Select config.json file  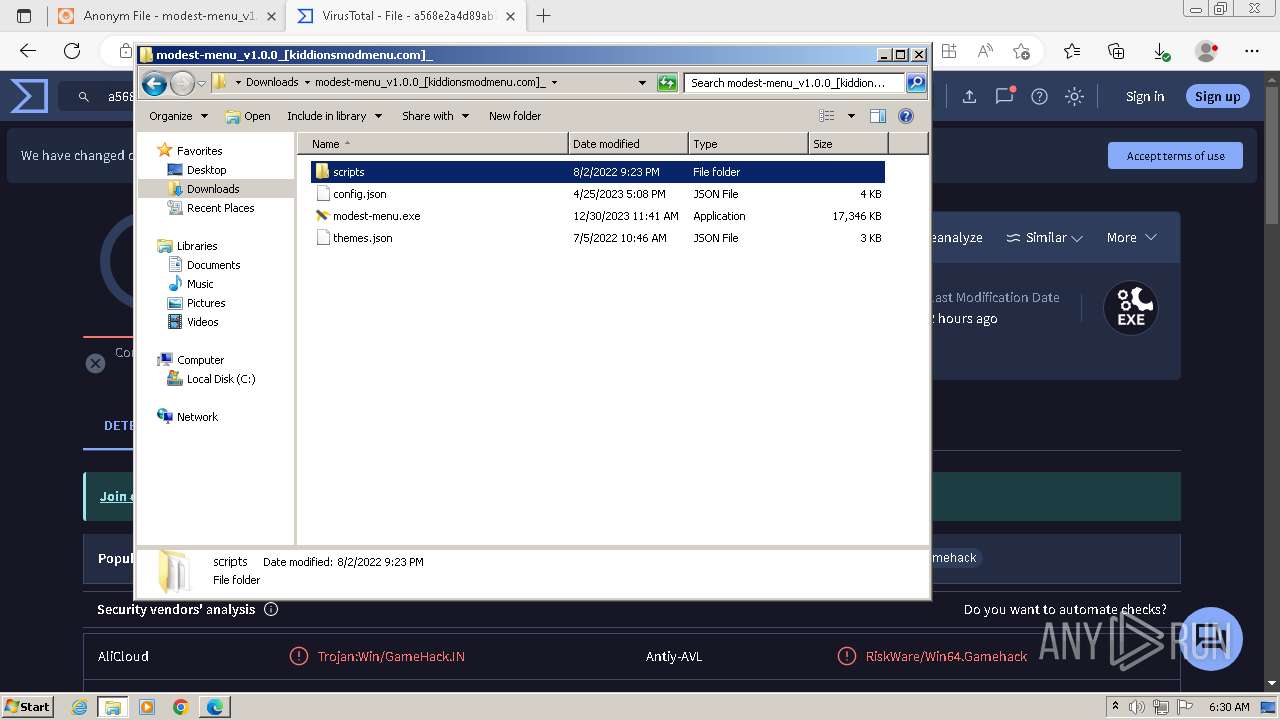(598, 194)
